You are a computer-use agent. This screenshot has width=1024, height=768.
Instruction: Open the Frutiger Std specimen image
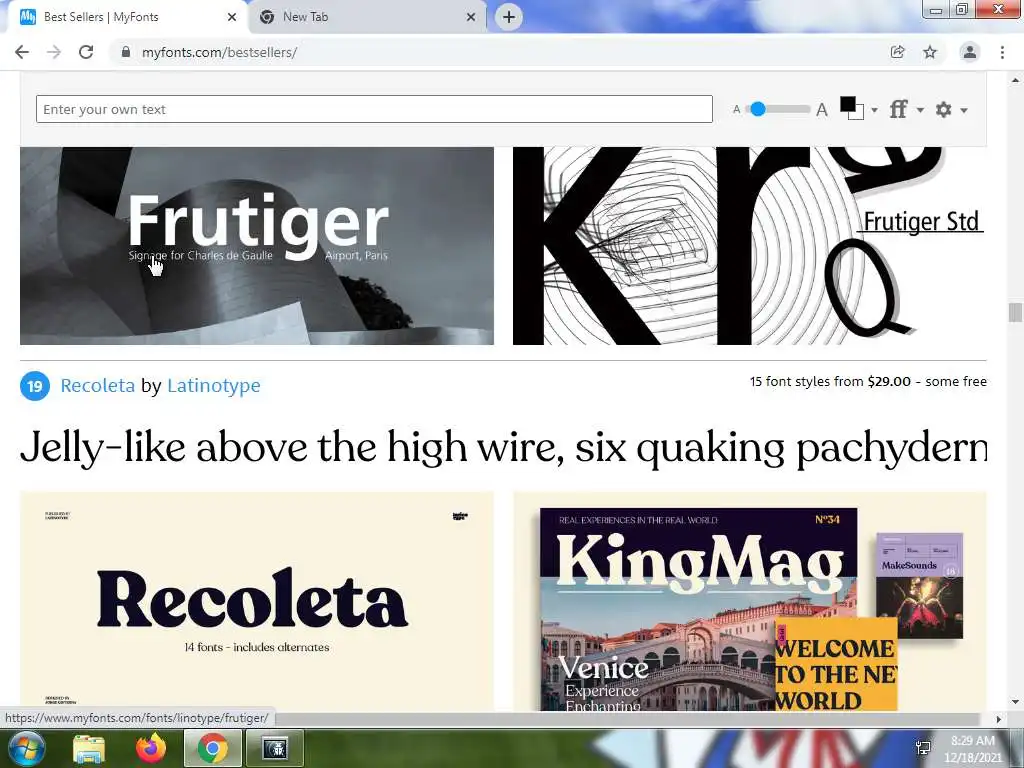(x=750, y=246)
